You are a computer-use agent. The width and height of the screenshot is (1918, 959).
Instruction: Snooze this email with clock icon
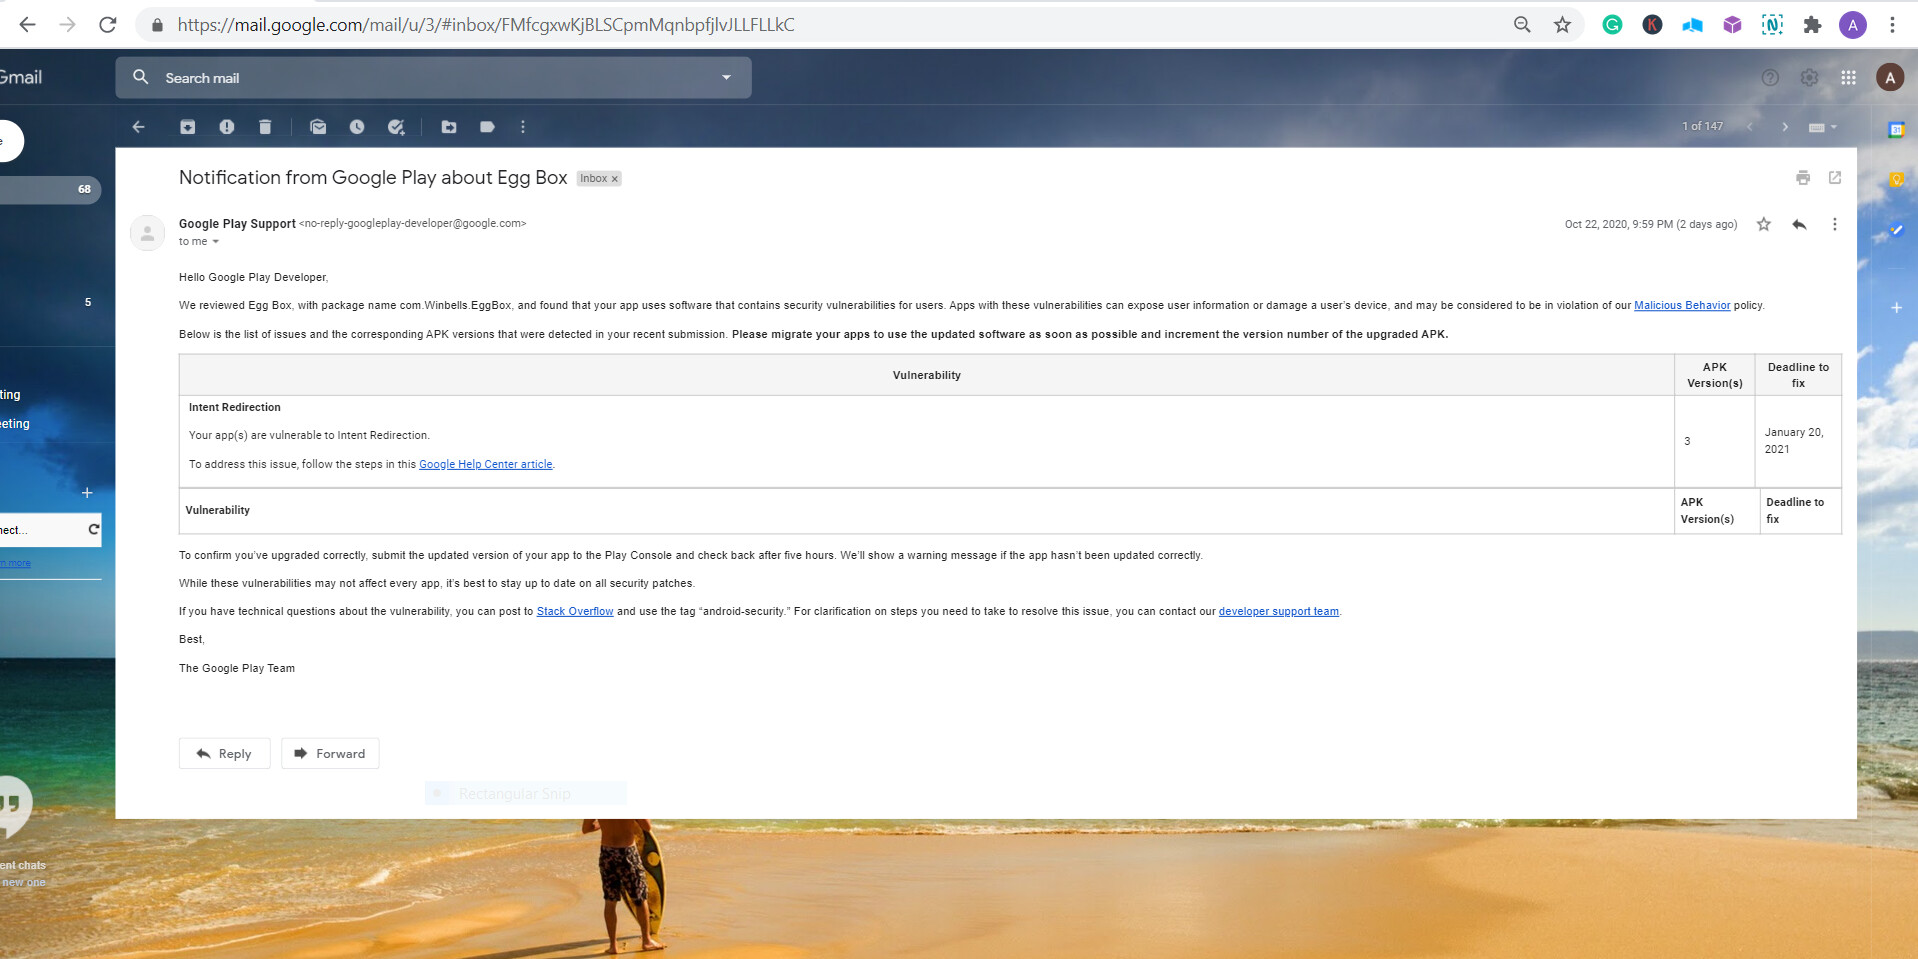357,127
